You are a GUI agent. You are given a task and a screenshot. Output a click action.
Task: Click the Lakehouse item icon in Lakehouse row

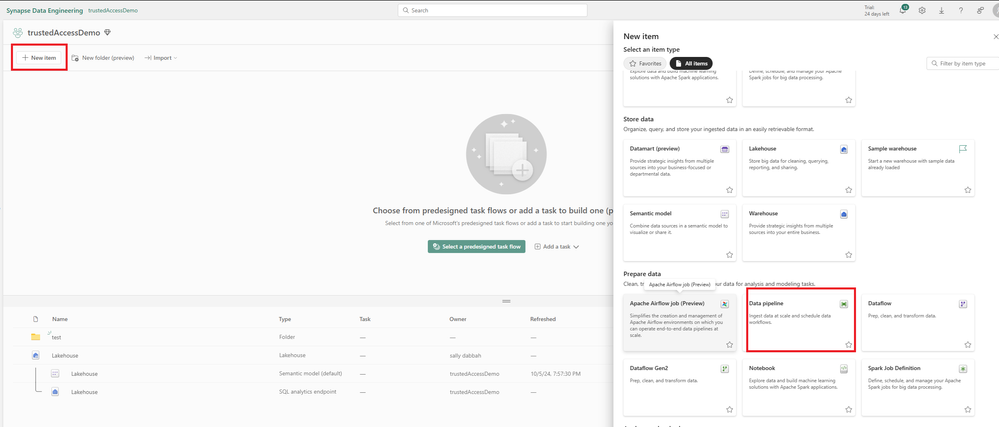(36, 356)
